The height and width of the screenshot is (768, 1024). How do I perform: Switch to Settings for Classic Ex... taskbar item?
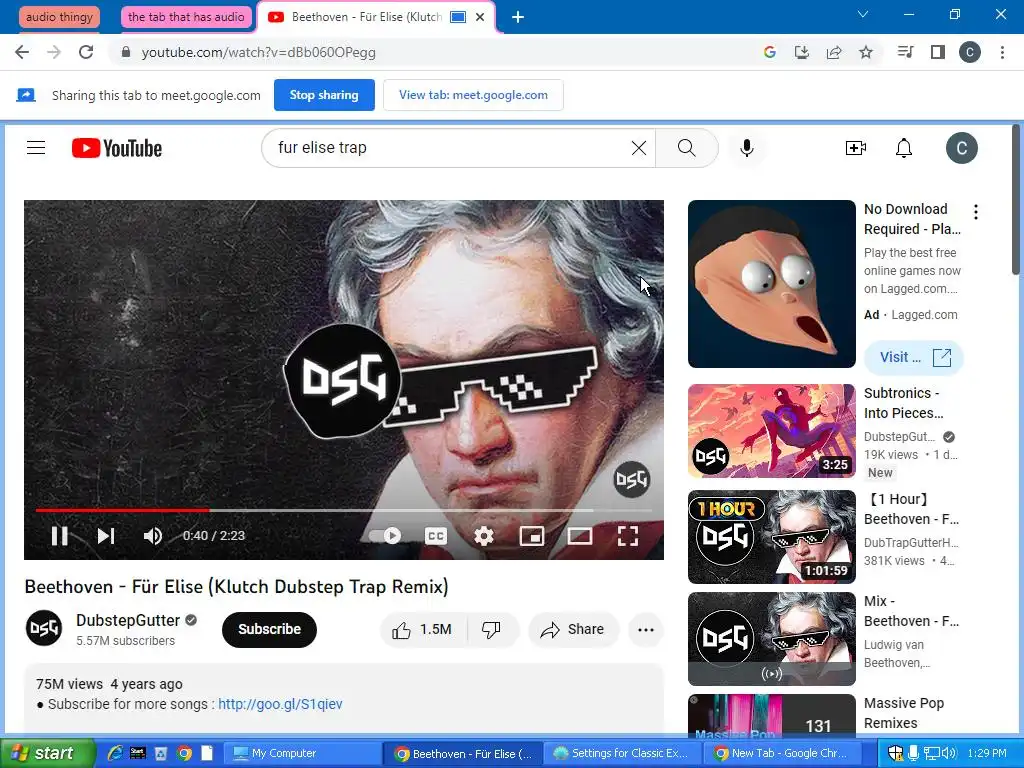click(x=624, y=753)
